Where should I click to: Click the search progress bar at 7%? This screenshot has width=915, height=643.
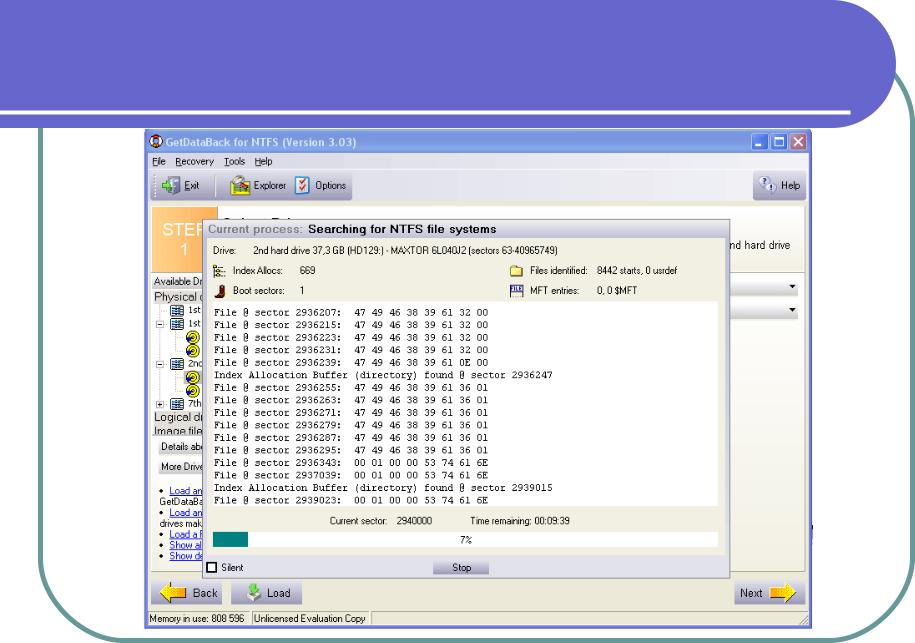pyautogui.click(x=465, y=540)
